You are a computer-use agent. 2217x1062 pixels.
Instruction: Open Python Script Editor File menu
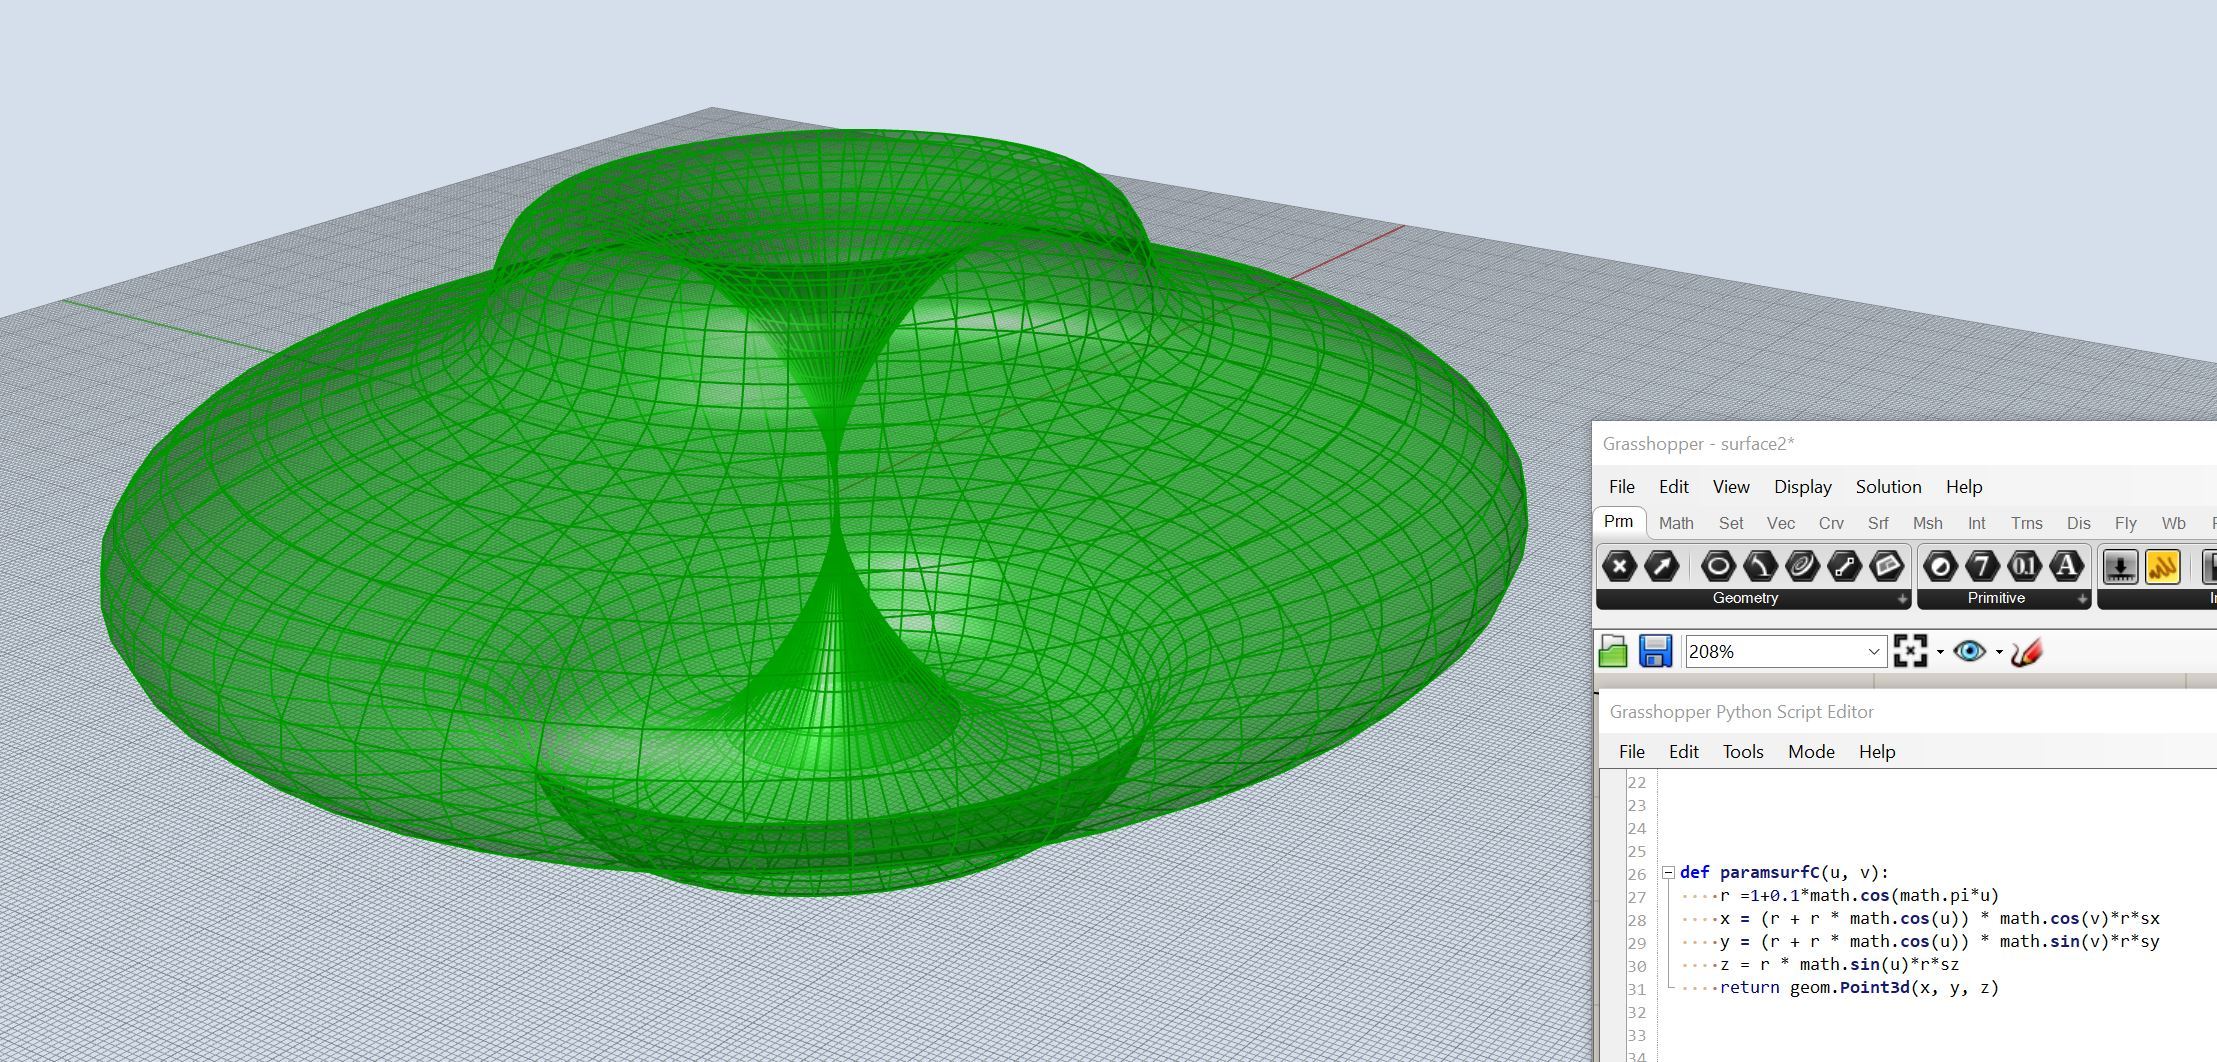coord(1632,752)
